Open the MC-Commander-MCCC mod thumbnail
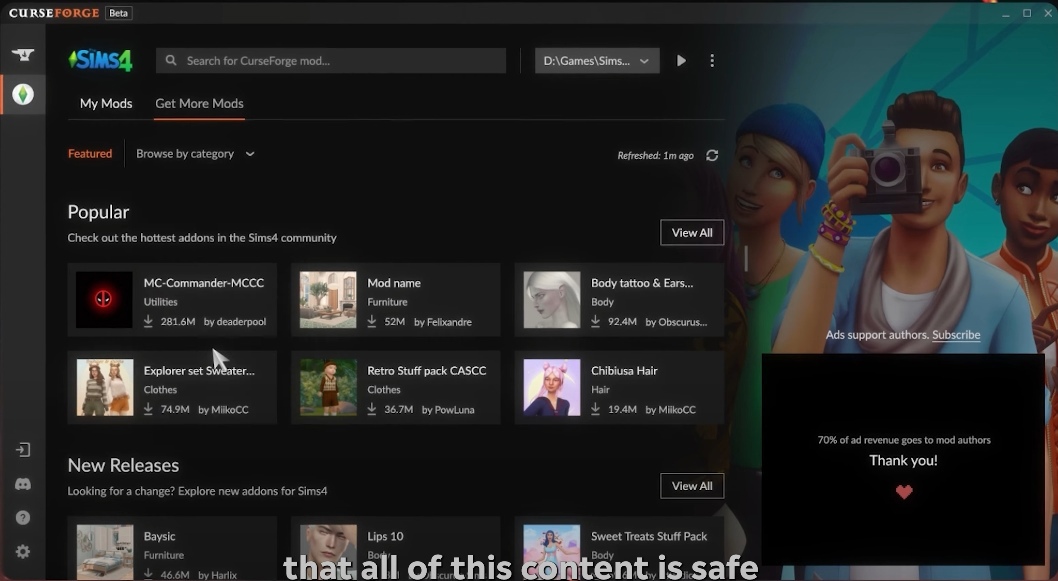 [x=104, y=300]
